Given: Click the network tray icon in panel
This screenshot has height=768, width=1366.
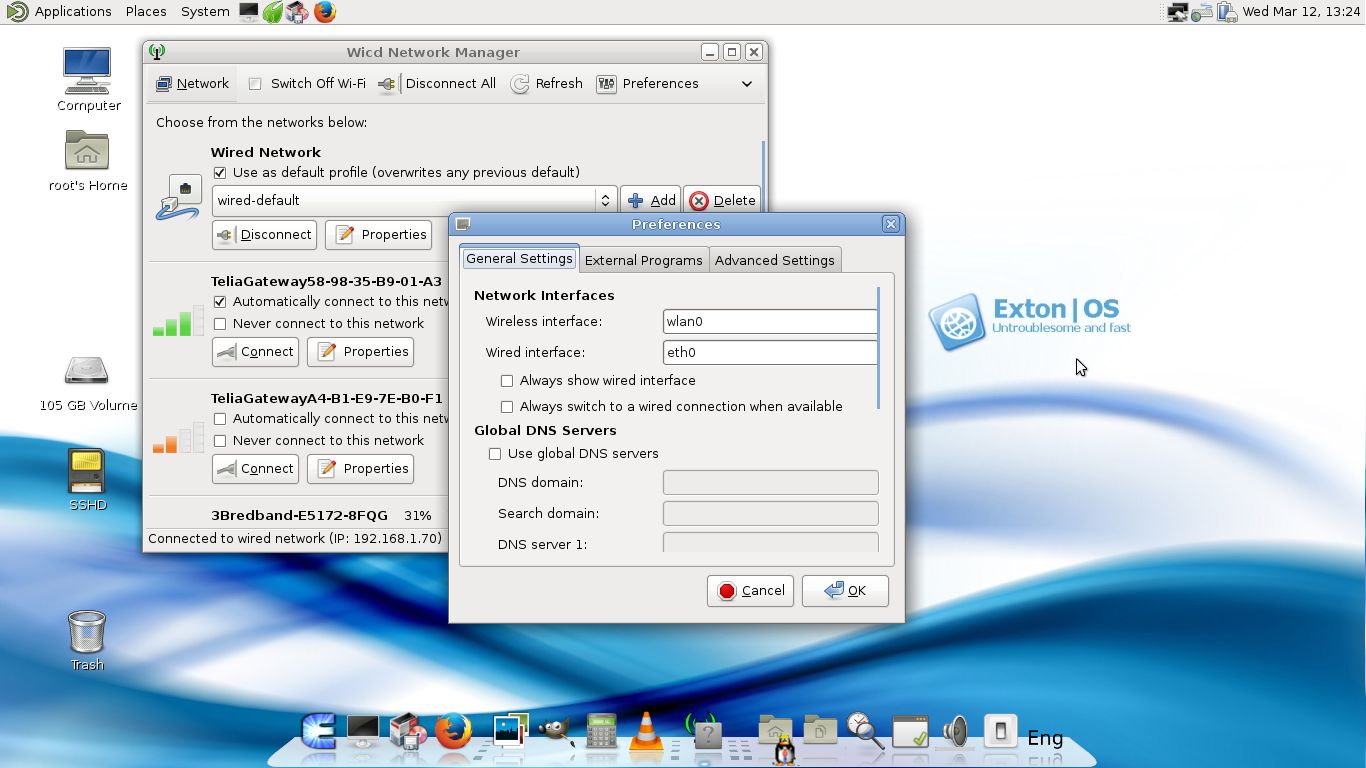Looking at the screenshot, I should (x=1178, y=12).
